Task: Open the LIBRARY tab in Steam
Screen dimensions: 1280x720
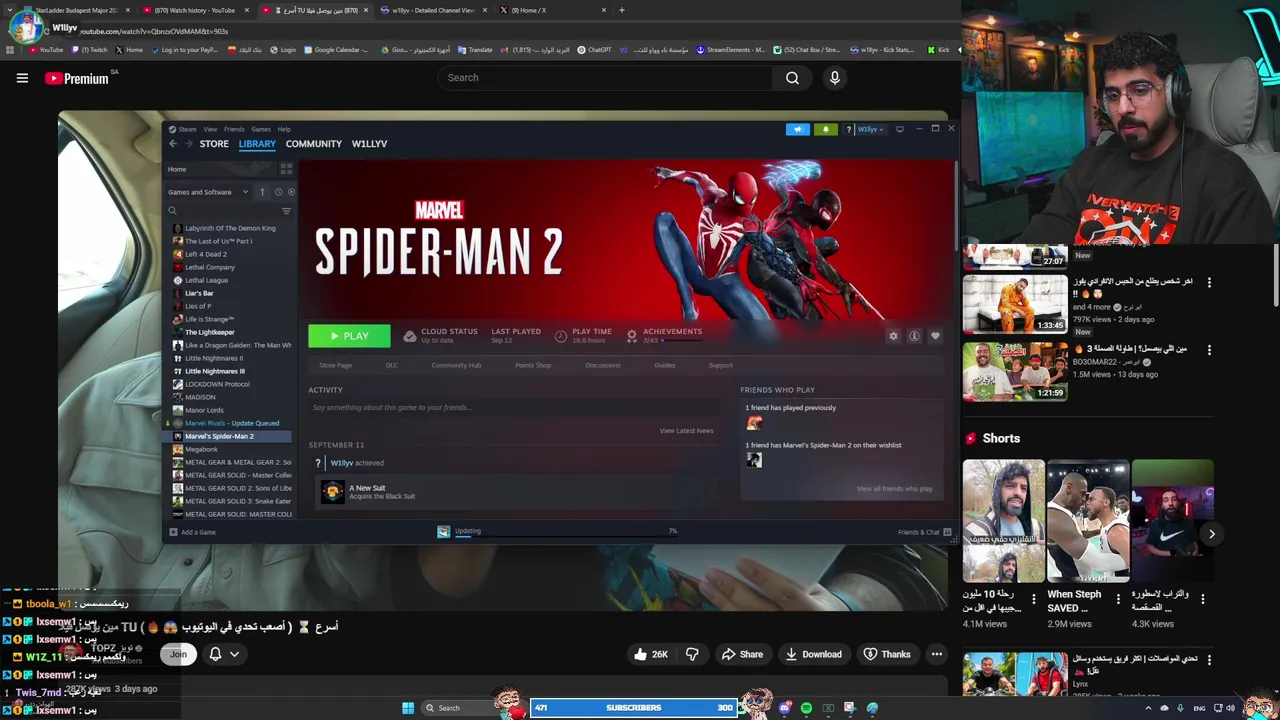Action: [257, 144]
